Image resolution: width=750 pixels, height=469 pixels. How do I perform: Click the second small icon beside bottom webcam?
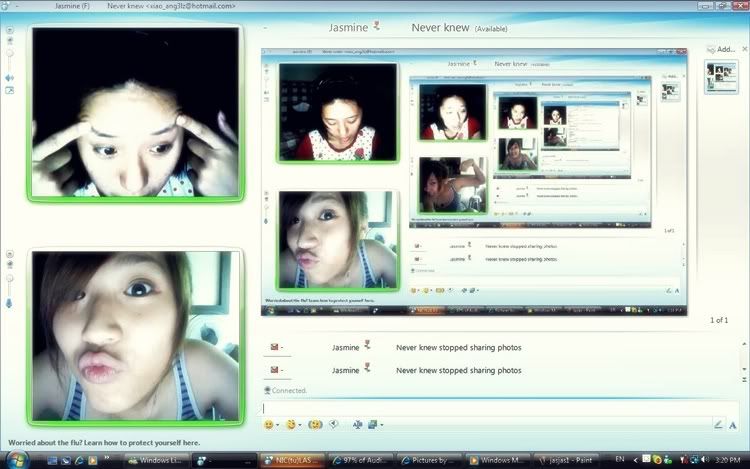click(10, 264)
